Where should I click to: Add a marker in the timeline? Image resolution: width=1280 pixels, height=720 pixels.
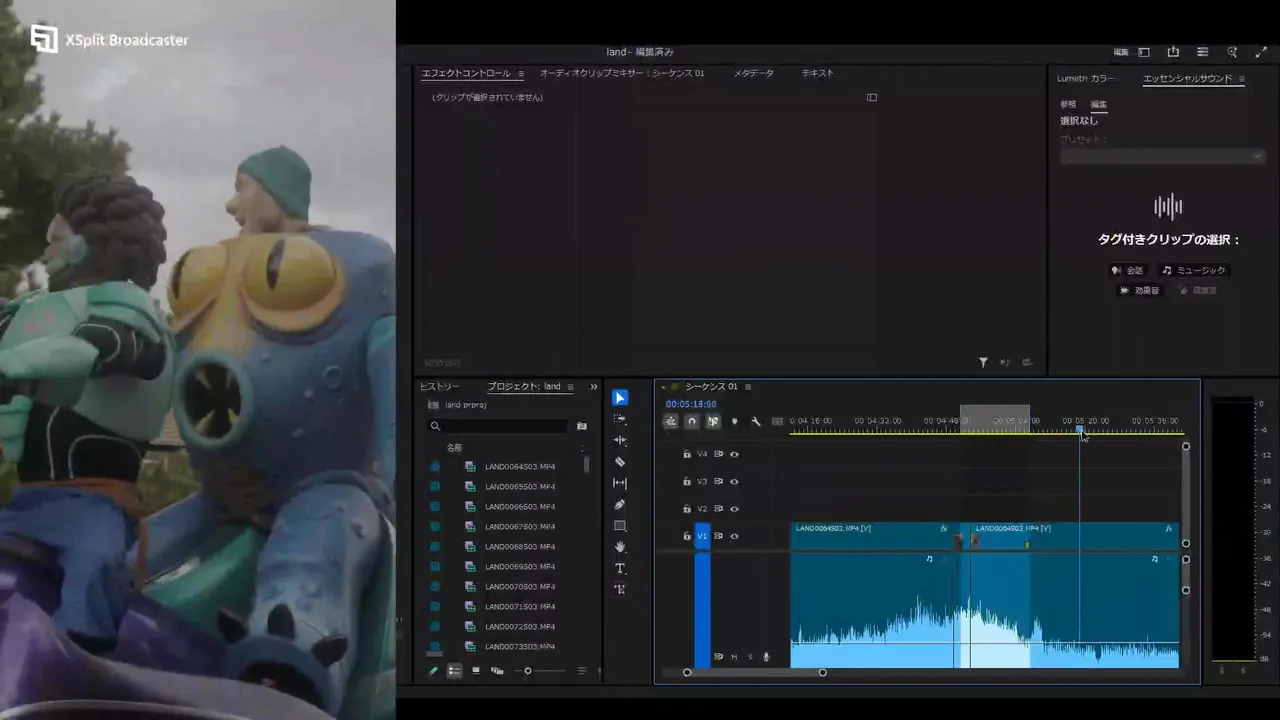(735, 421)
